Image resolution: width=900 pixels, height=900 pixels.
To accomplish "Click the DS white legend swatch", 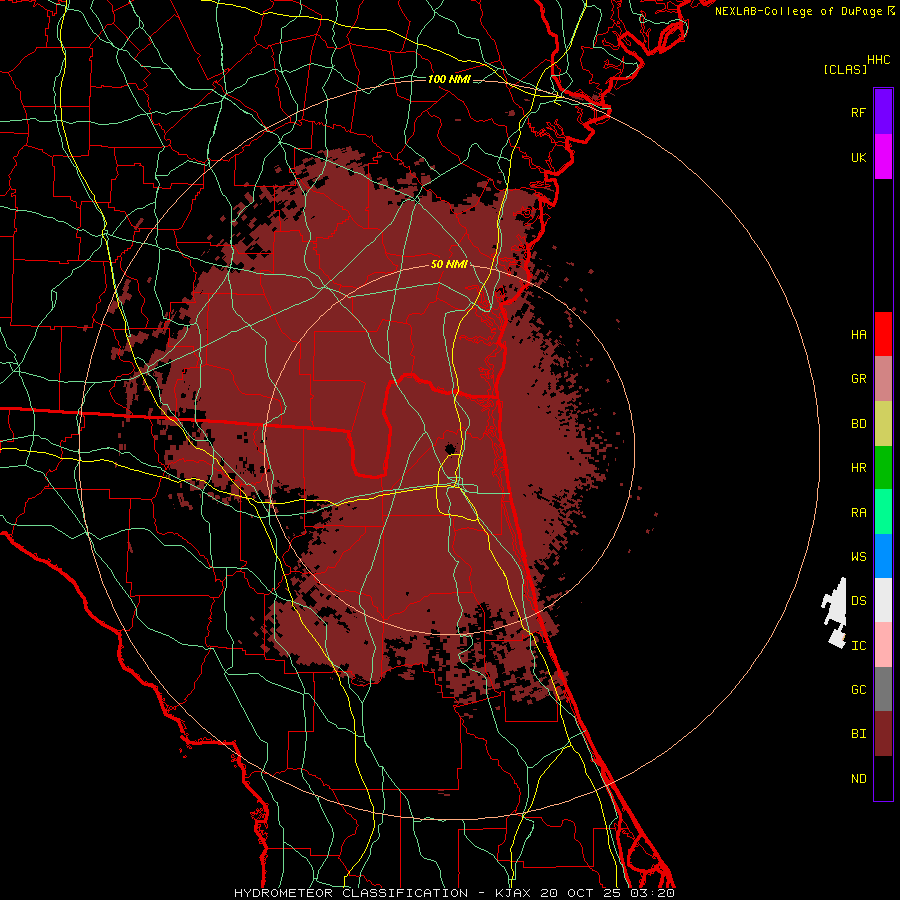I will [x=883, y=600].
